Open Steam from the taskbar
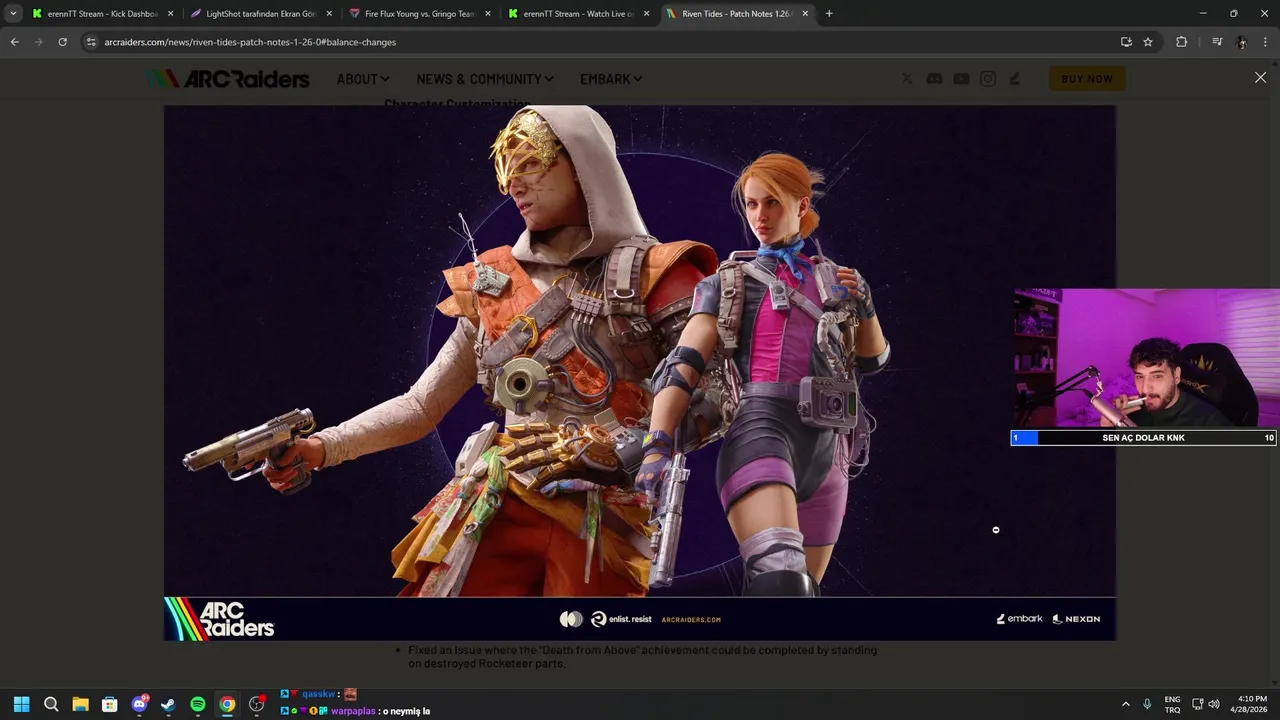1280x720 pixels. click(168, 704)
